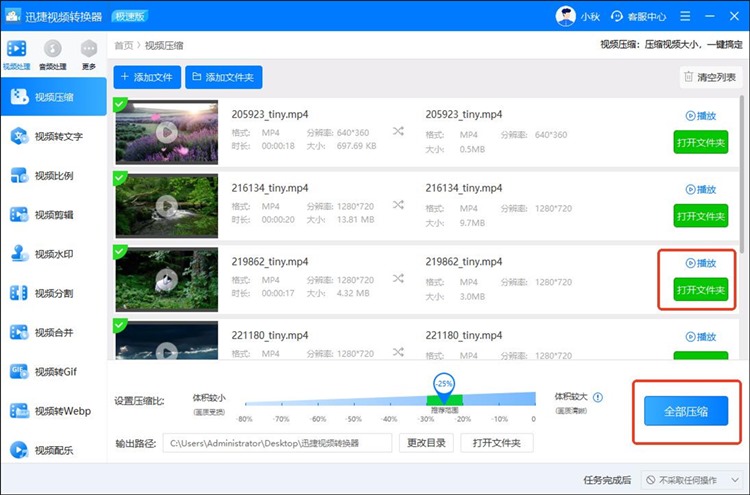The image size is (750, 495).
Task: Click the 视频水印 sidebar icon
Action: click(19, 254)
